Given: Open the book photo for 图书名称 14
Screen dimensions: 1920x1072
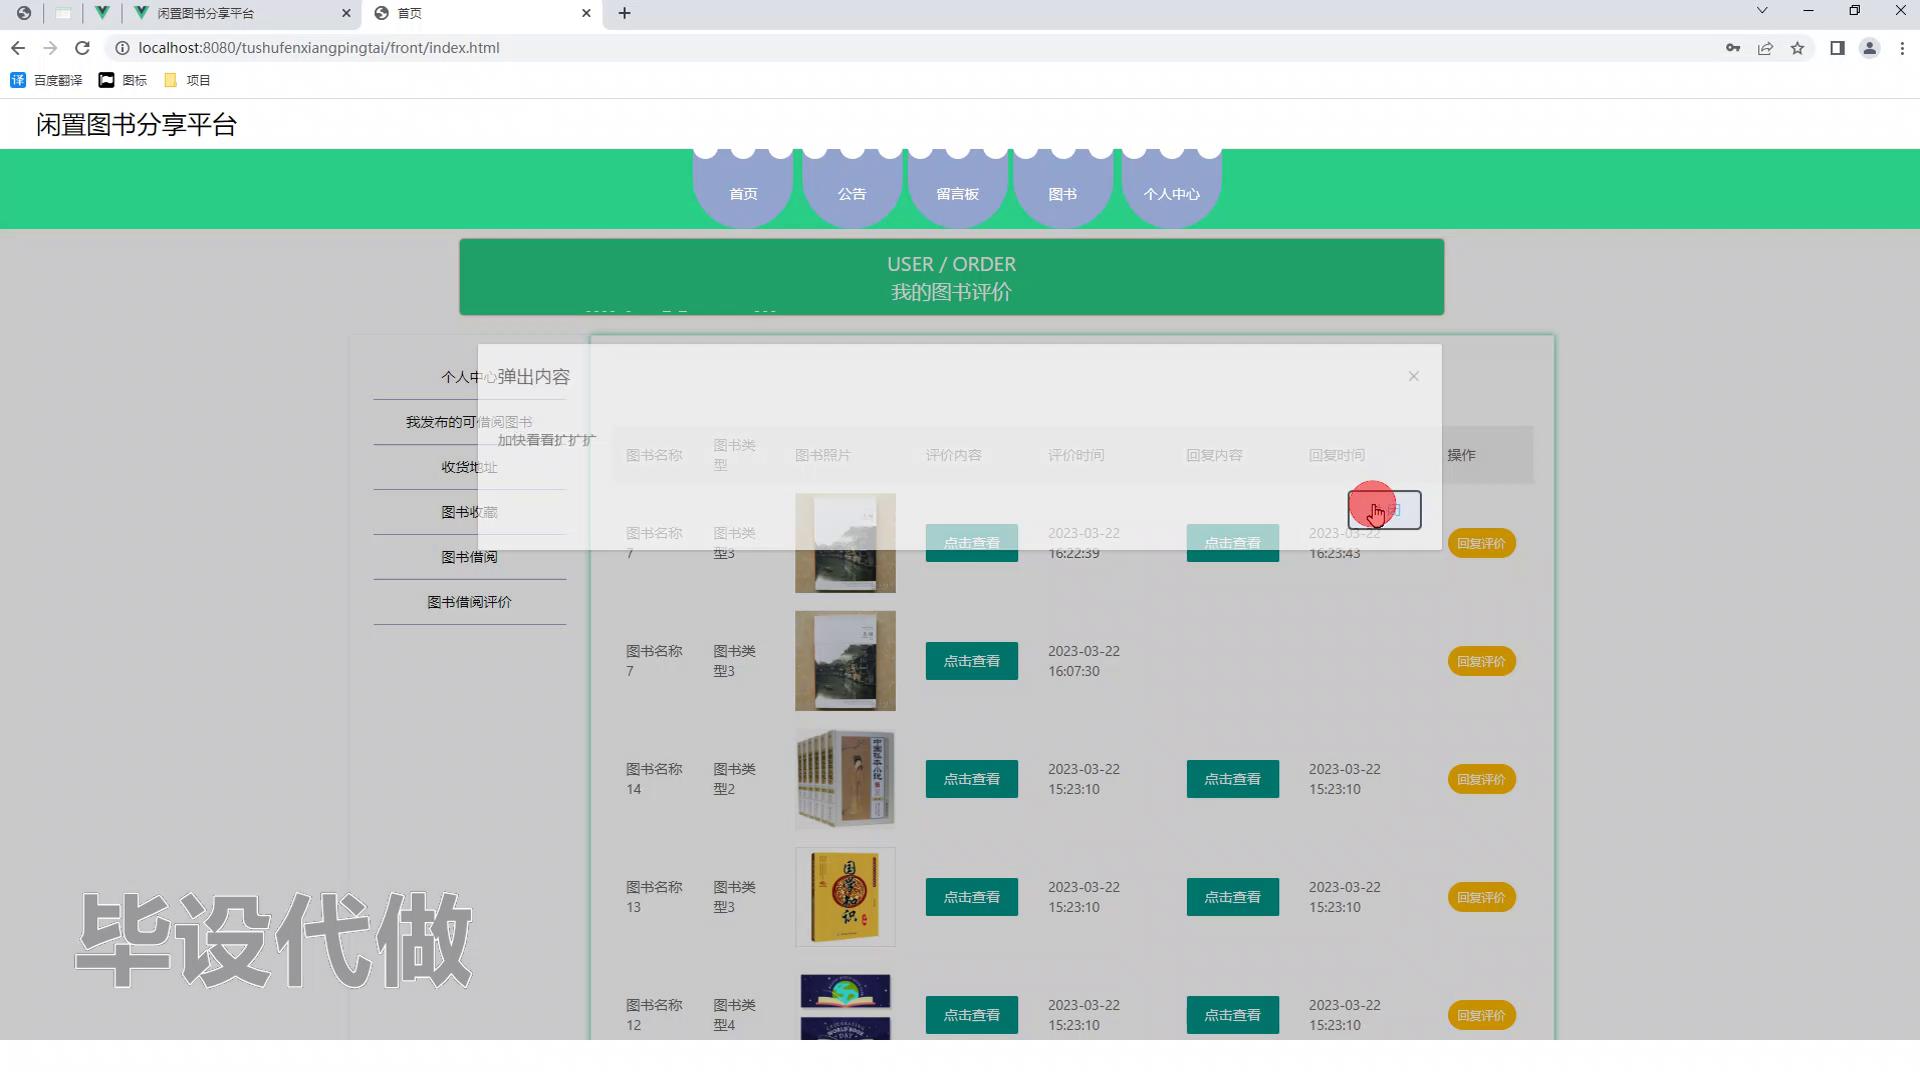Looking at the screenshot, I should pos(845,779).
